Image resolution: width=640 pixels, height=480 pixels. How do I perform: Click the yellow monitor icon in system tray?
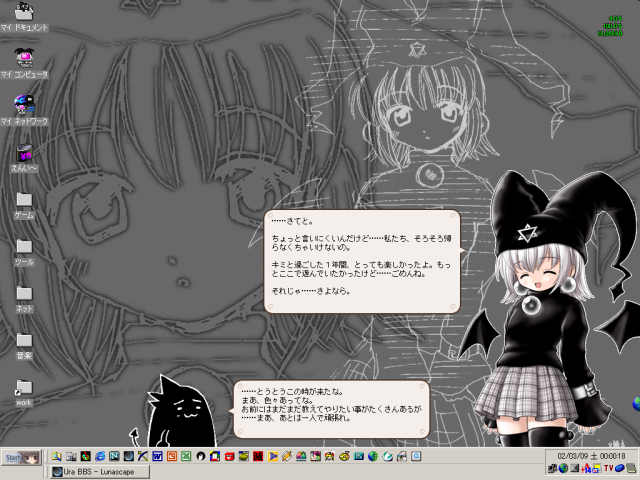click(x=597, y=468)
